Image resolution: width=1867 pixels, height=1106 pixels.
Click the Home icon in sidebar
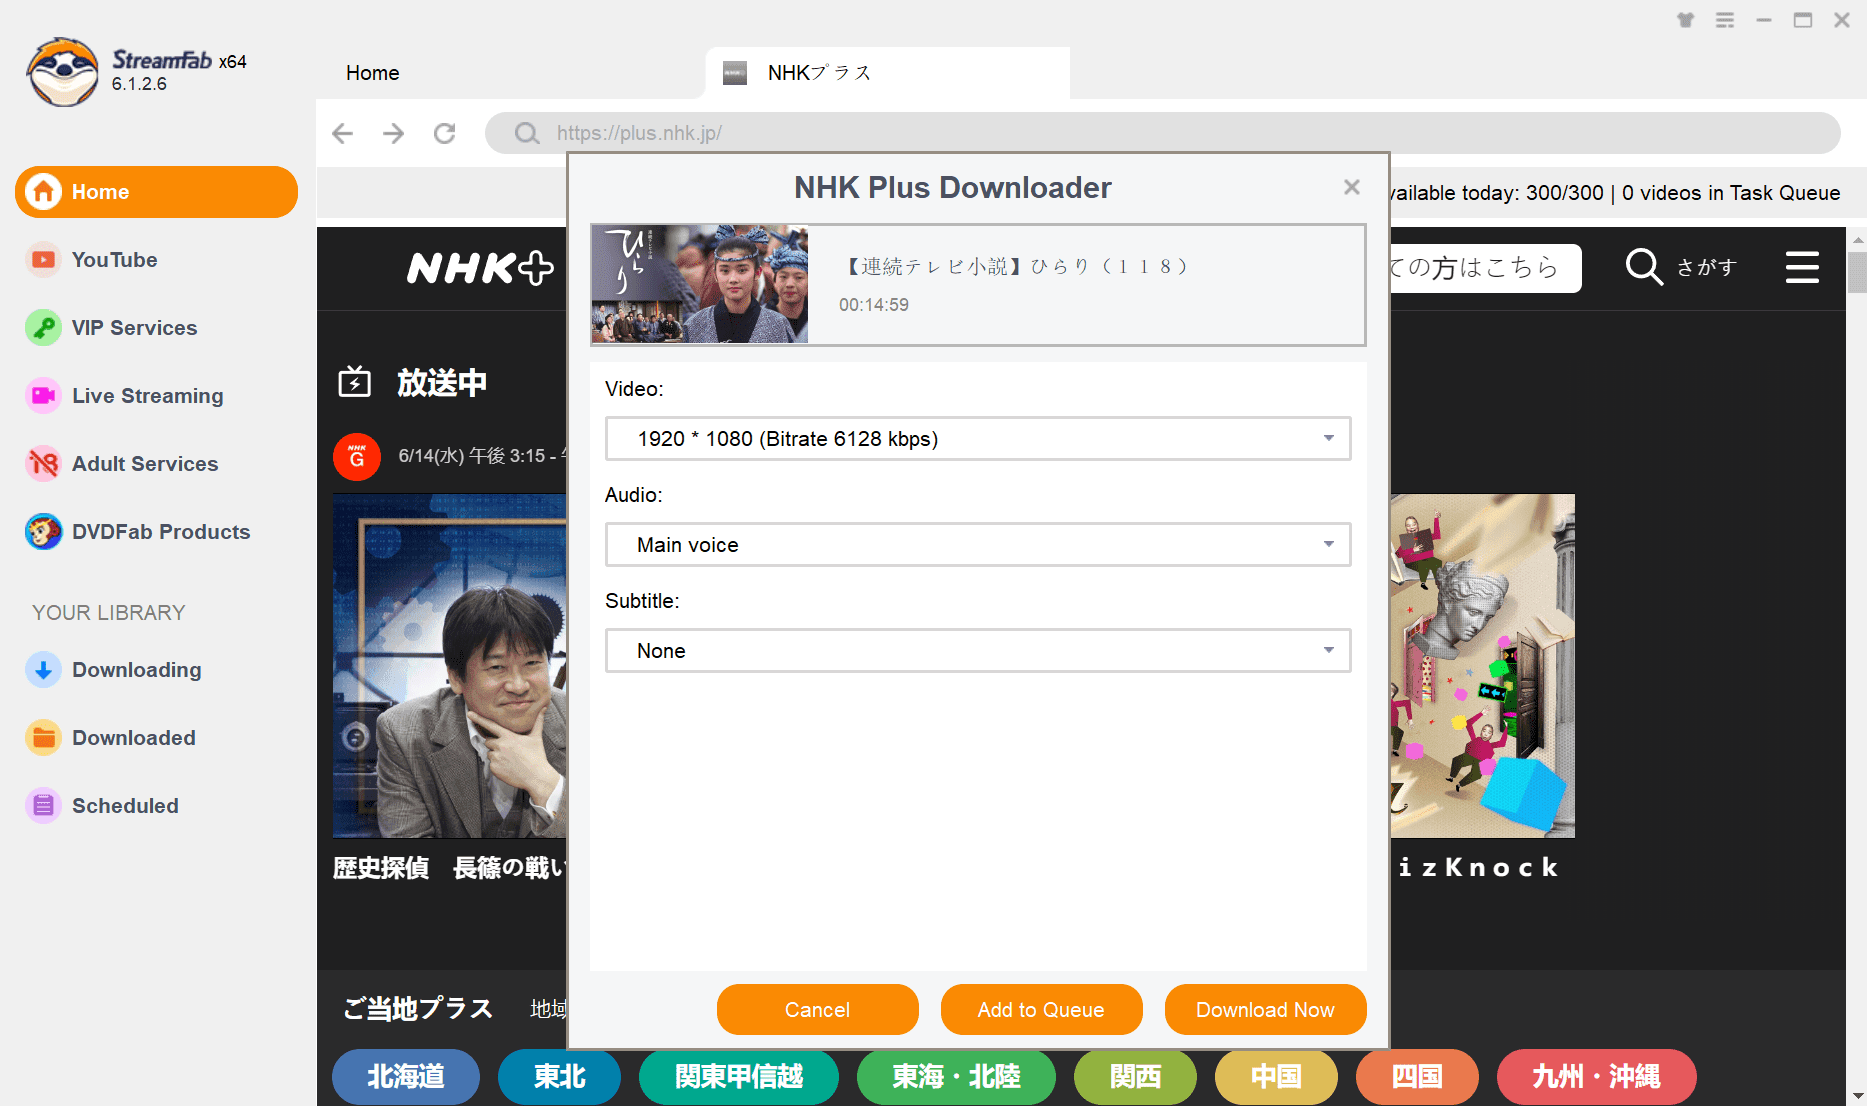tap(43, 192)
